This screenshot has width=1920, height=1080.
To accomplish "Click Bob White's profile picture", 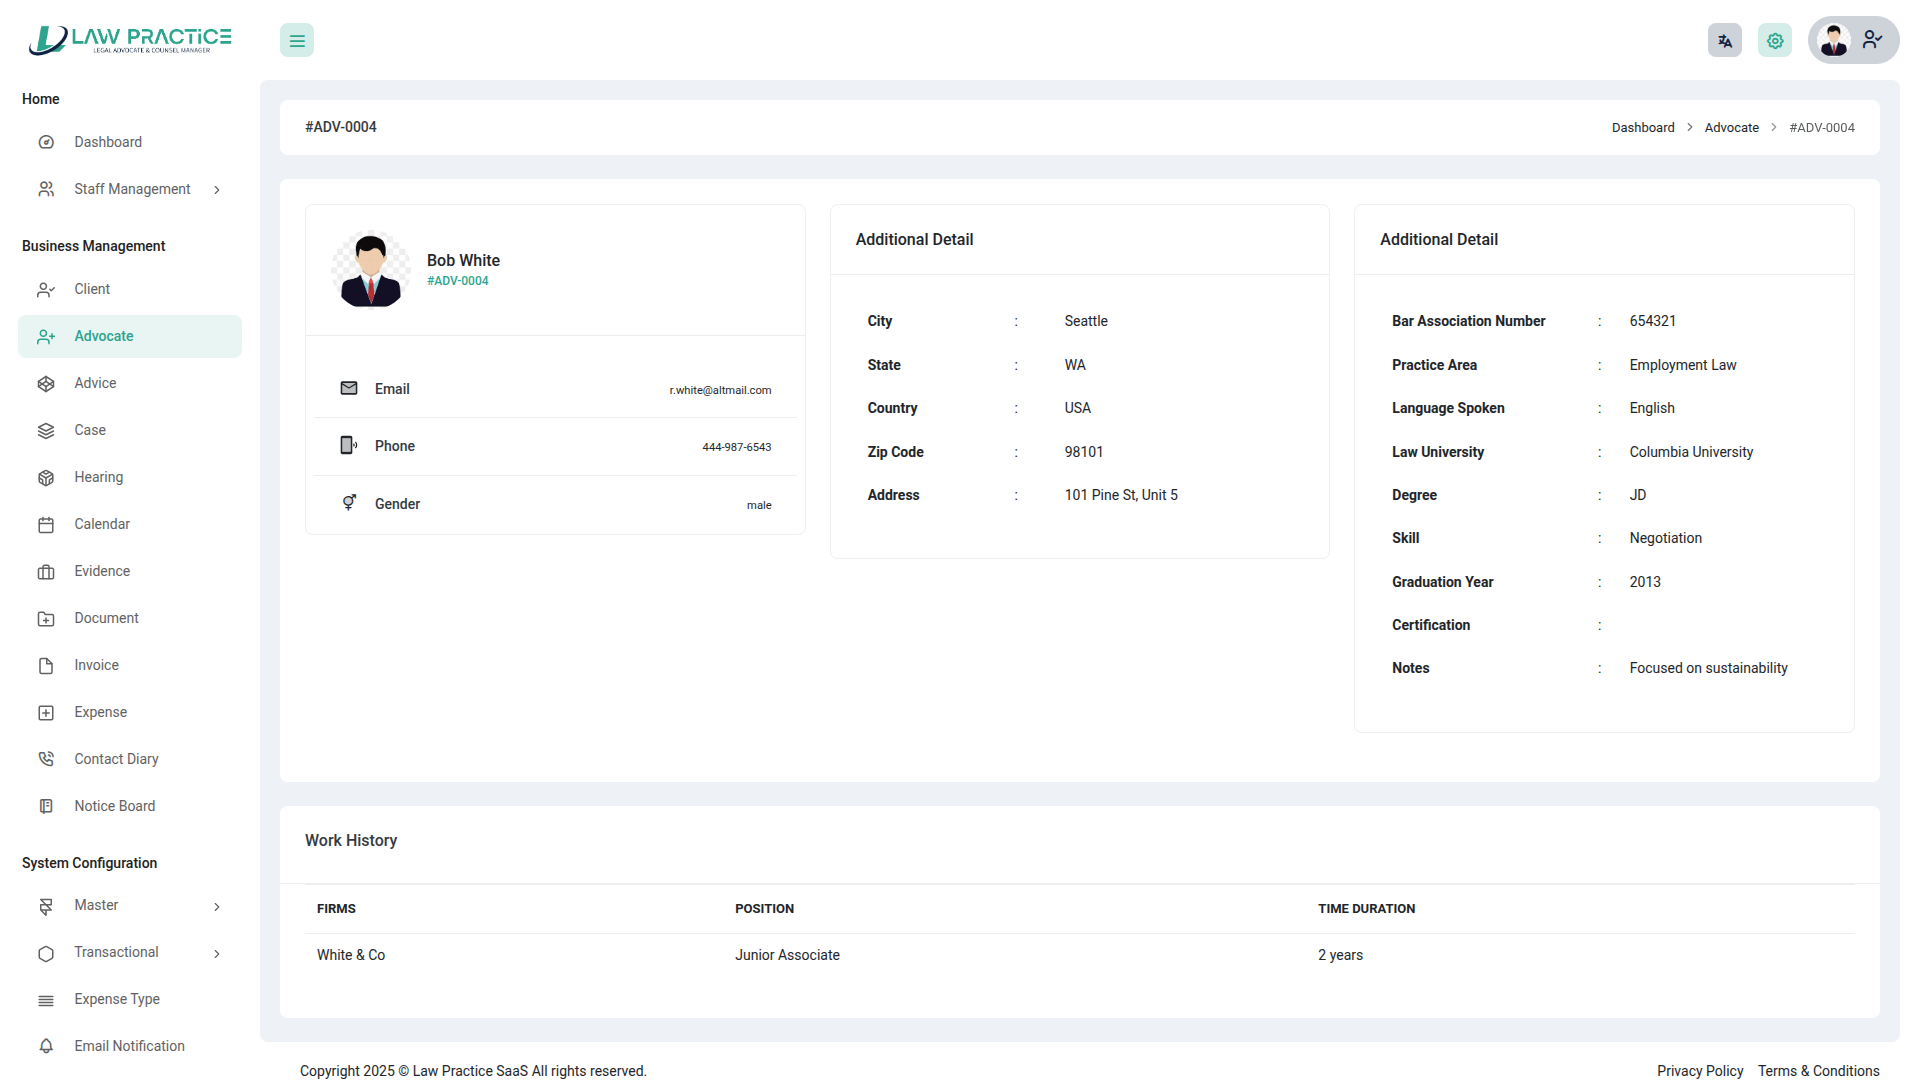I will pyautogui.click(x=371, y=270).
